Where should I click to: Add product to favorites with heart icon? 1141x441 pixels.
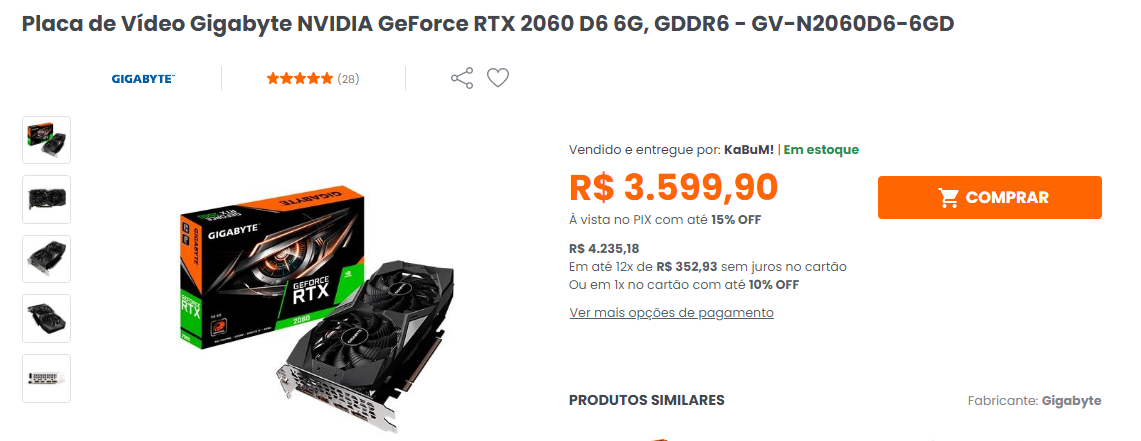498,78
